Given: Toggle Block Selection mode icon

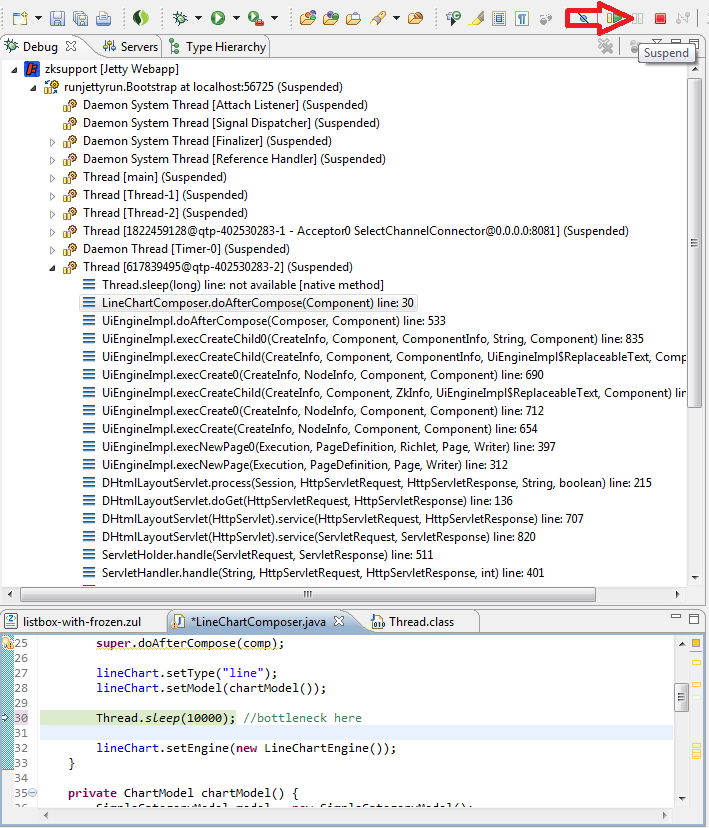Looking at the screenshot, I should click(x=499, y=18).
